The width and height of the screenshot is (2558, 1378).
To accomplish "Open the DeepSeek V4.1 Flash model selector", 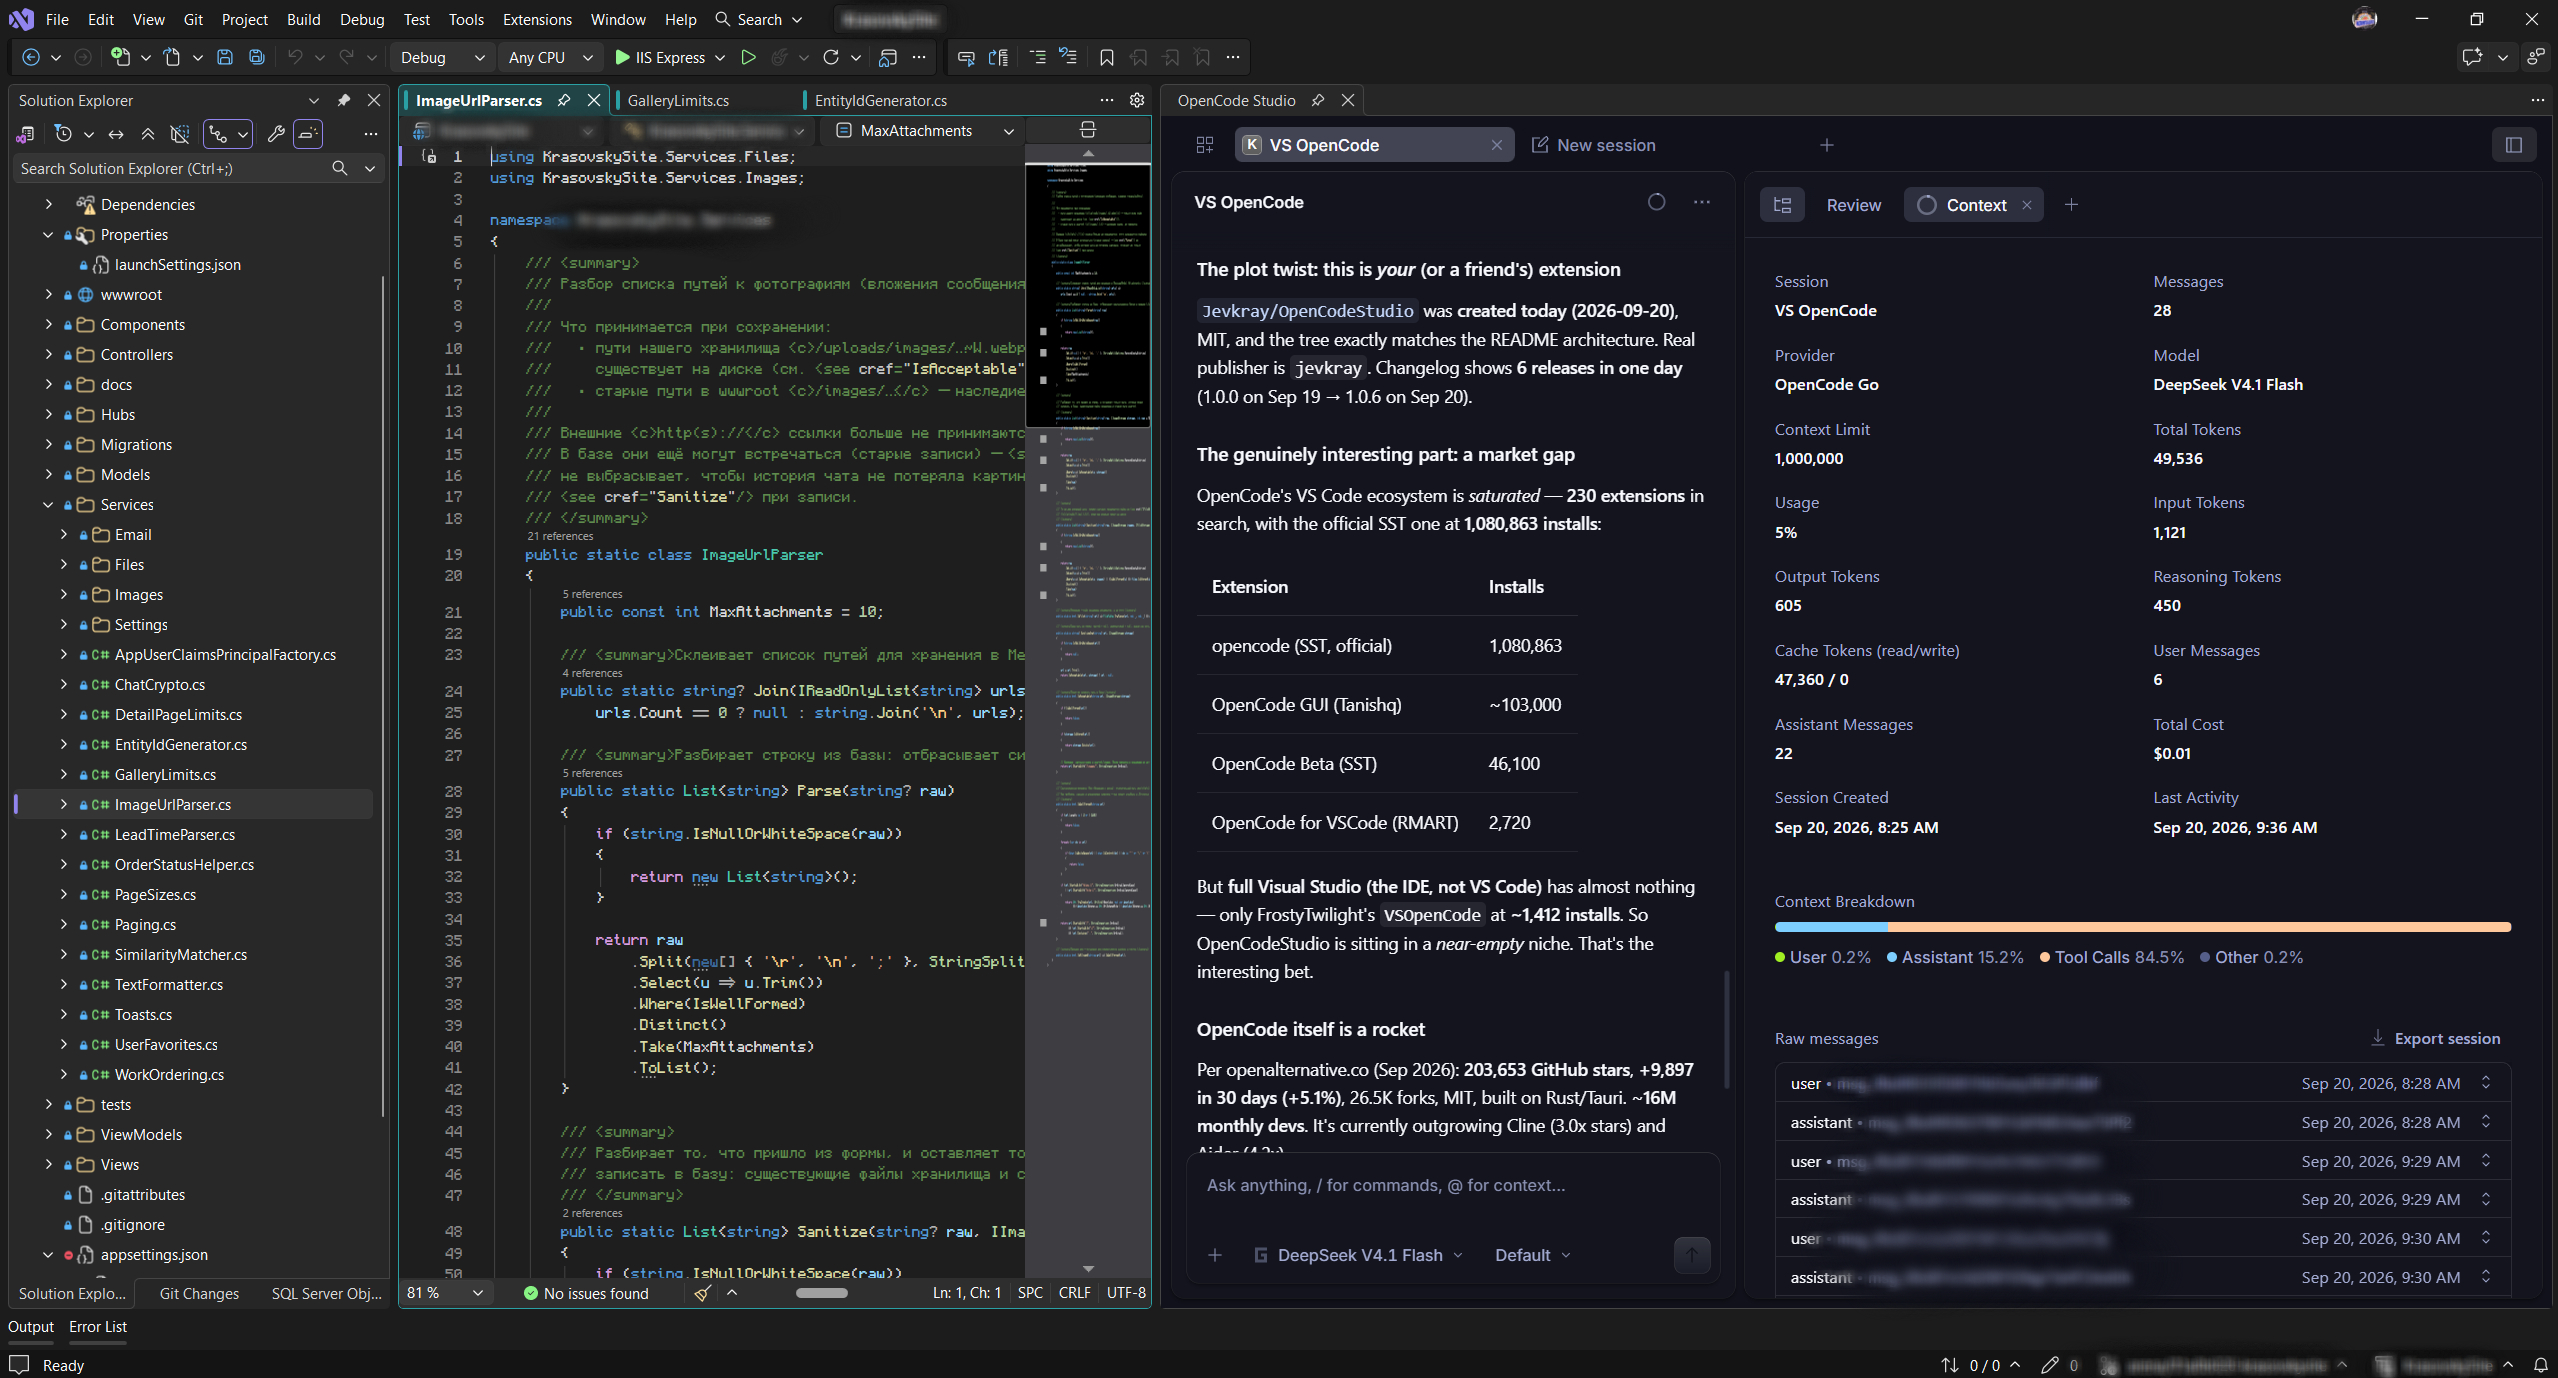I will click(1358, 1255).
